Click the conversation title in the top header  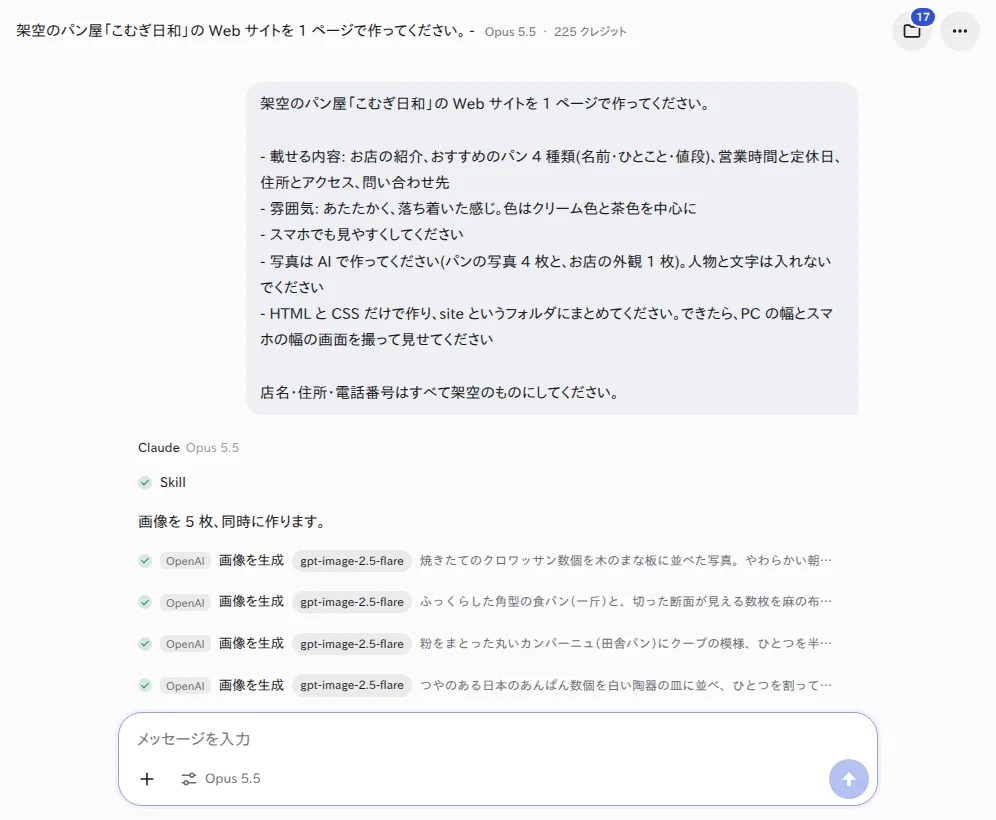[x=245, y=31]
